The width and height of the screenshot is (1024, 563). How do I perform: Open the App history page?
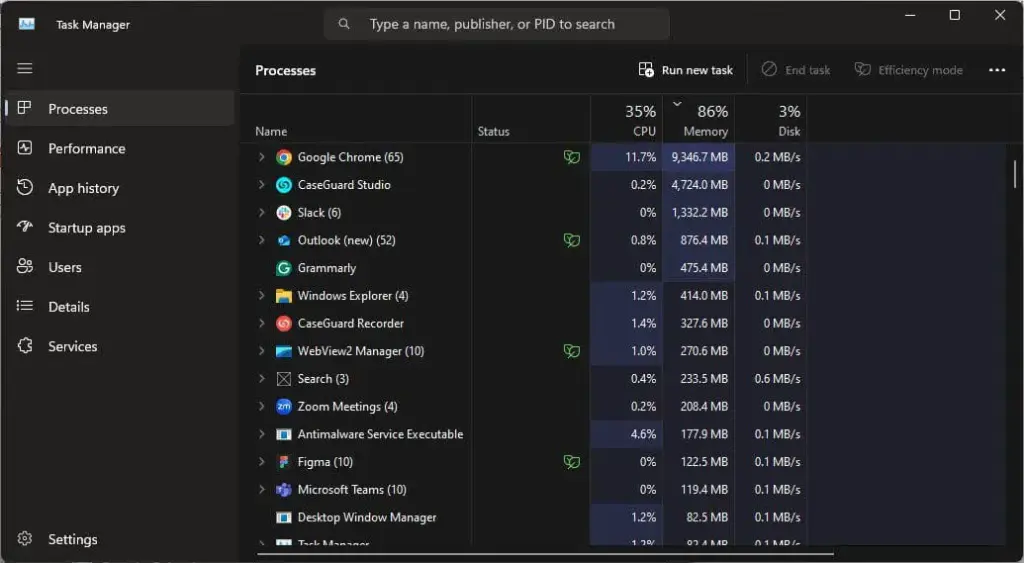[x=120, y=188]
